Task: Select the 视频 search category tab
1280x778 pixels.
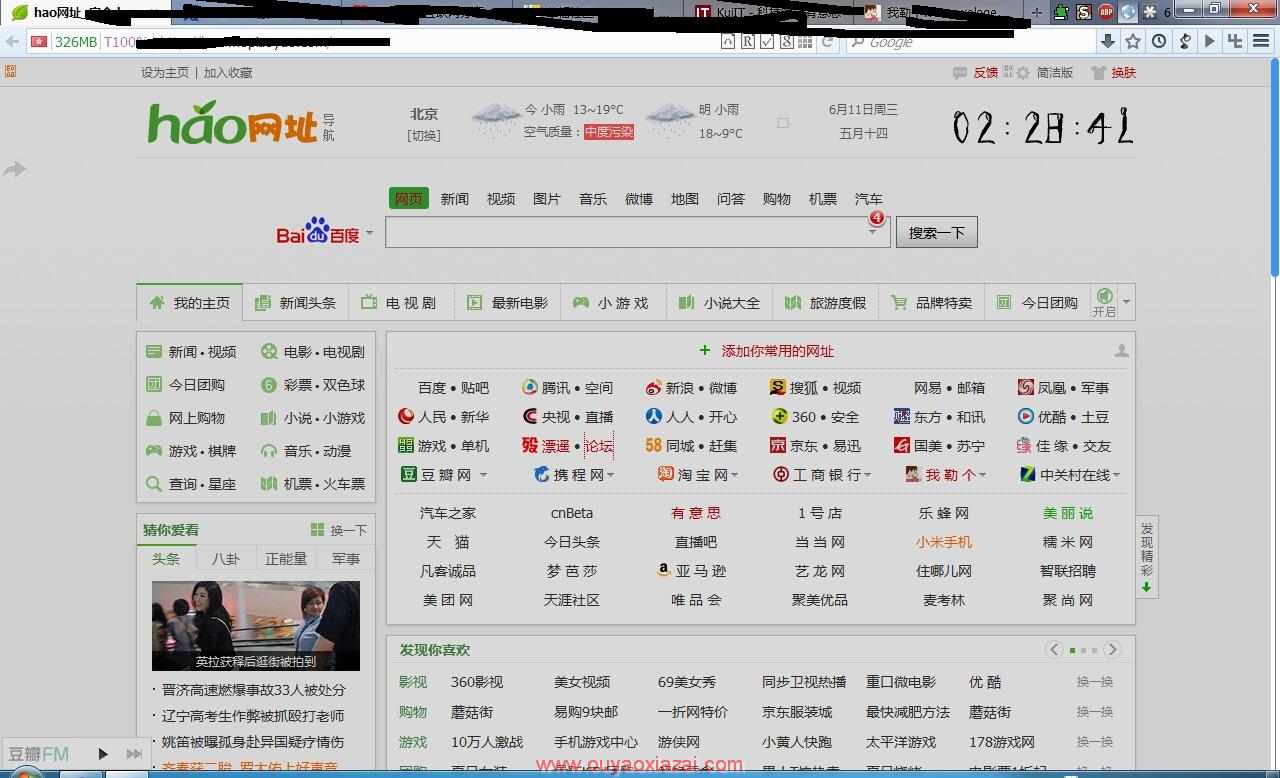Action: coord(500,198)
